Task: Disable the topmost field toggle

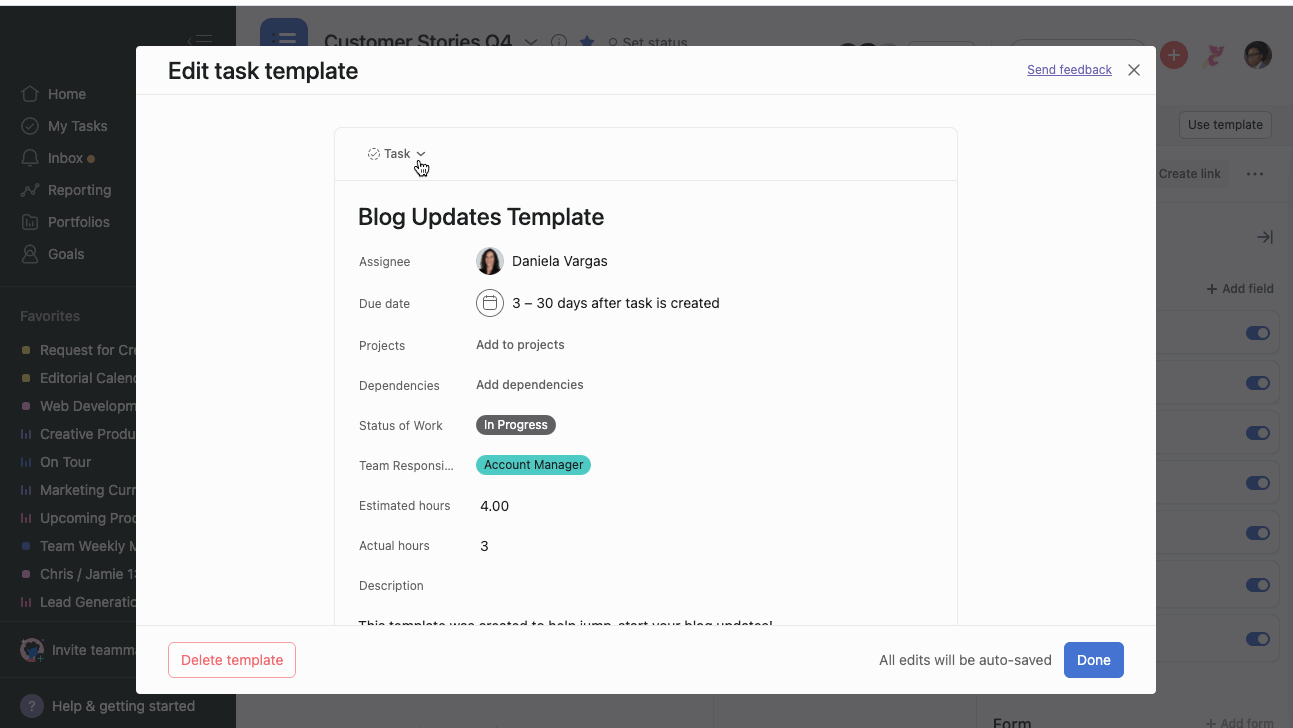Action: tap(1257, 331)
